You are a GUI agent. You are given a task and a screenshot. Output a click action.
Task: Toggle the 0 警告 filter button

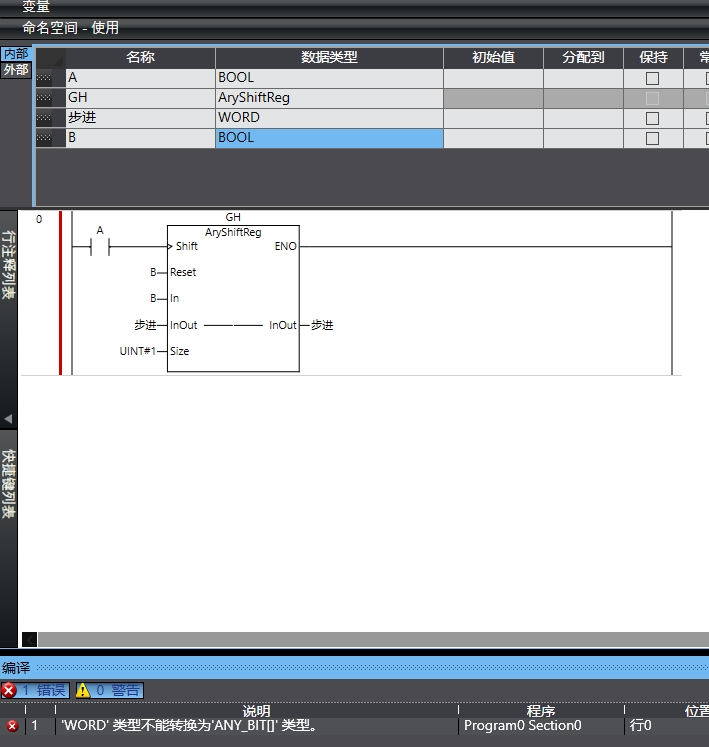click(109, 690)
